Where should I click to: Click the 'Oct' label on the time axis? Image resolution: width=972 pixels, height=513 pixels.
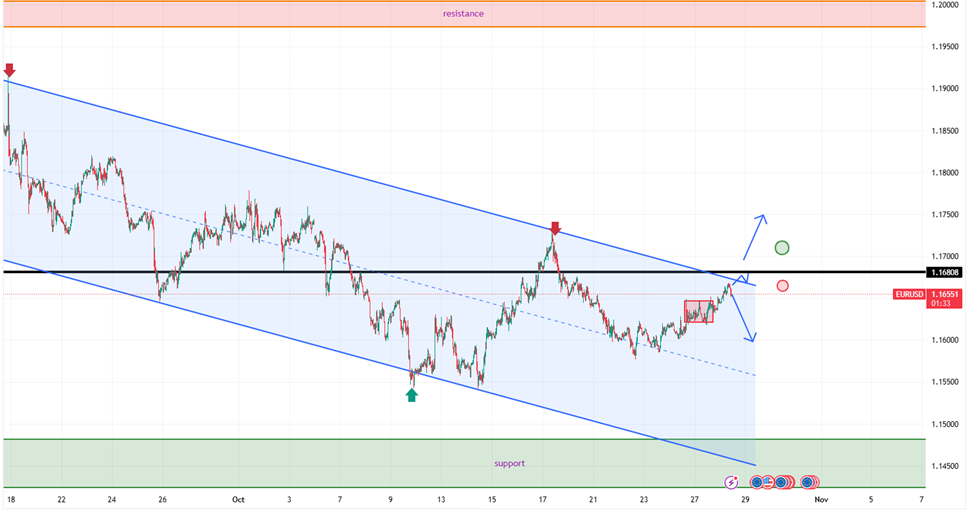(x=238, y=497)
